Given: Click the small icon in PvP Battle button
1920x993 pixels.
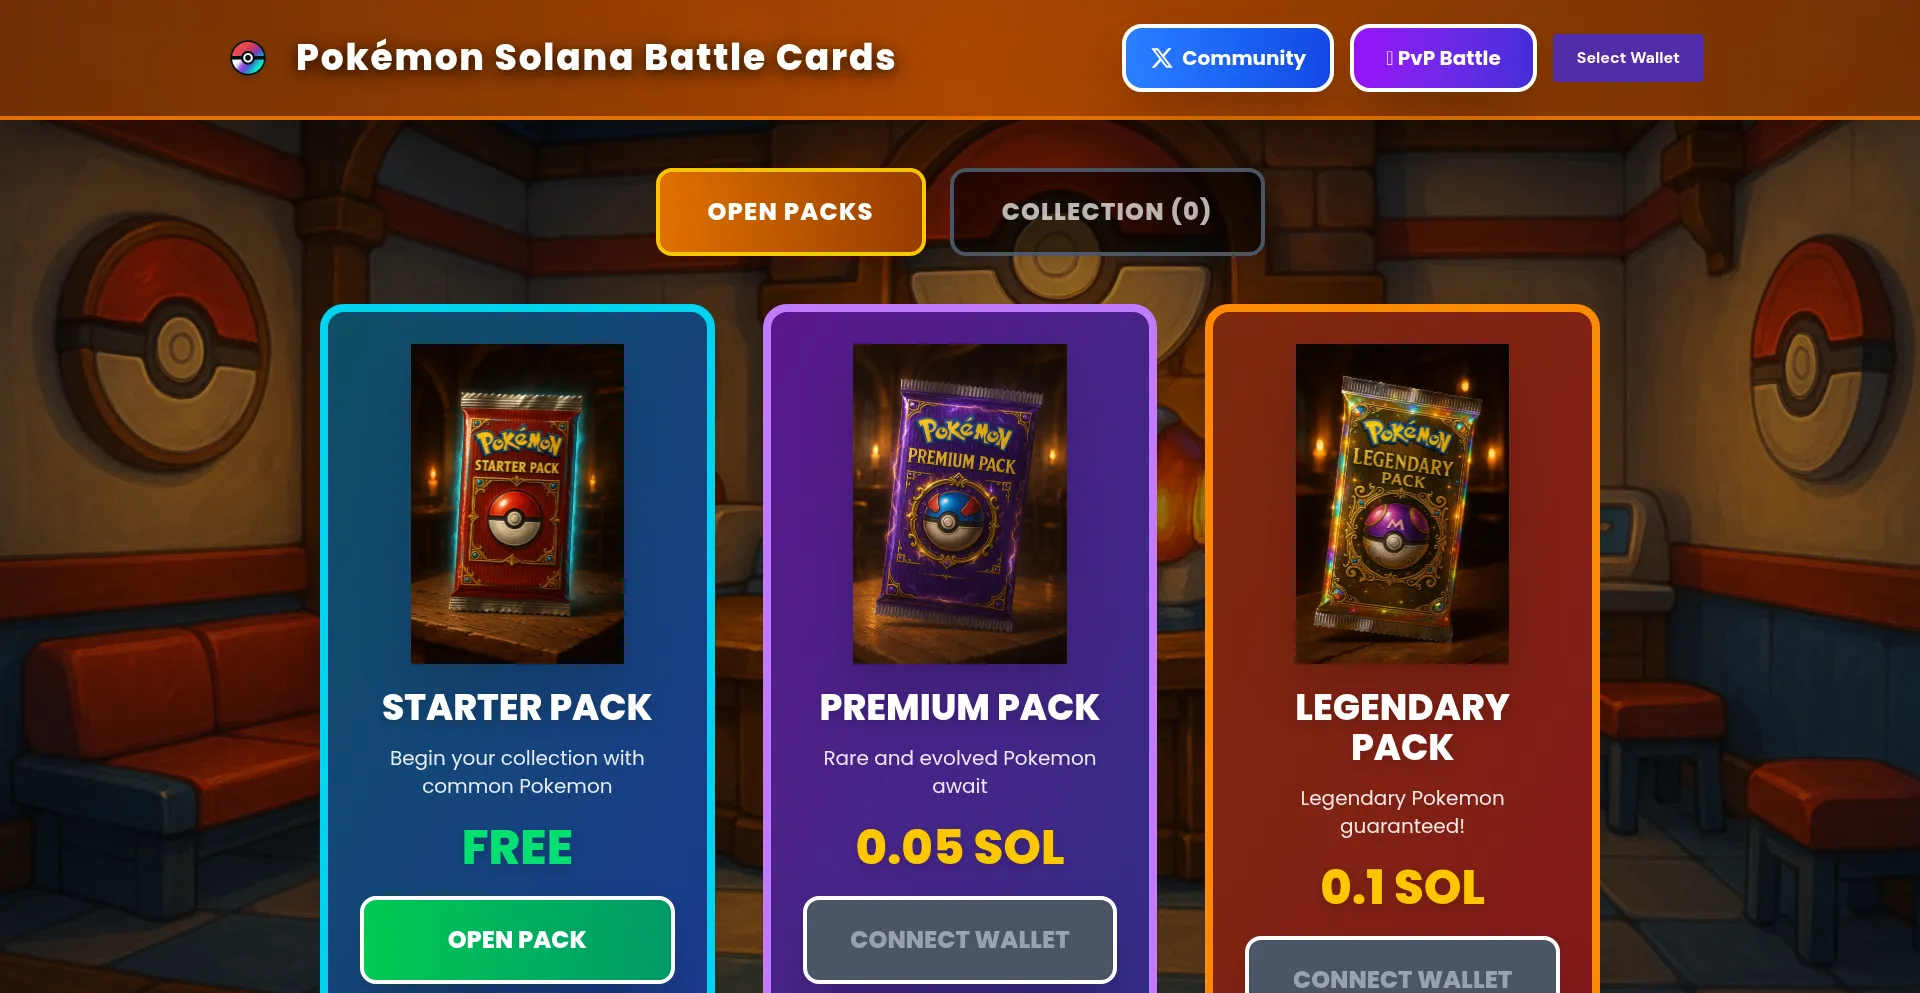Looking at the screenshot, I should [x=1389, y=58].
